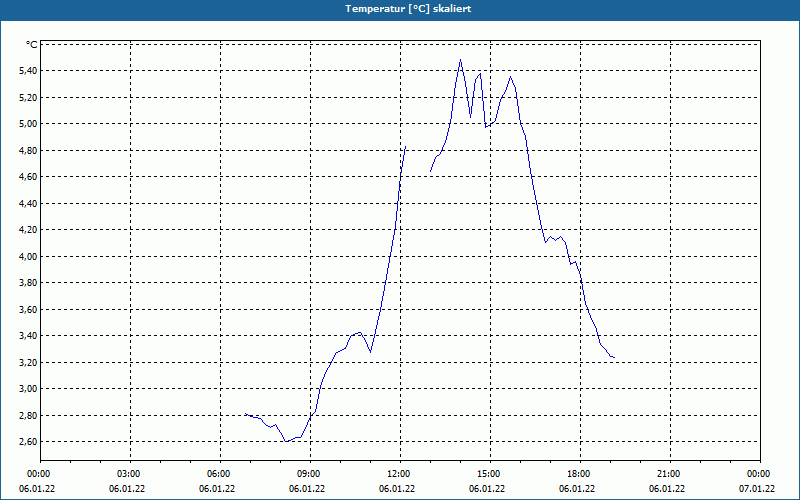
Task: Select the 3,60 y-axis label
Action: tap(28, 309)
